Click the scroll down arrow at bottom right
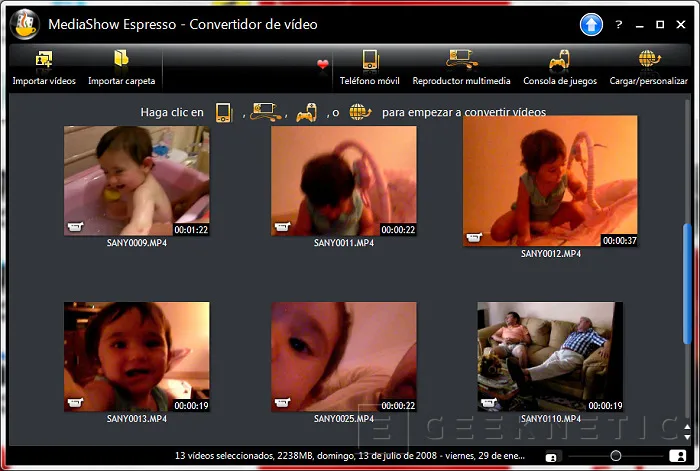The height and width of the screenshot is (471, 700). (x=687, y=437)
